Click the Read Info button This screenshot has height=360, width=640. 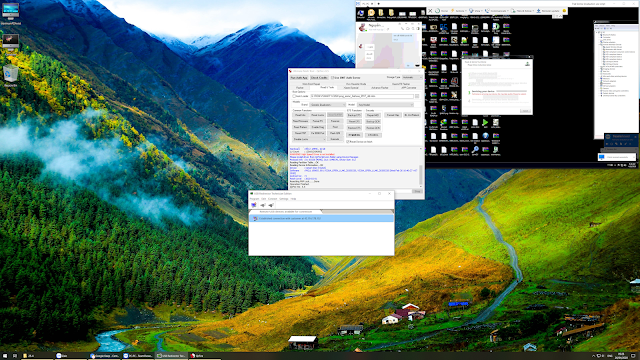300,115
